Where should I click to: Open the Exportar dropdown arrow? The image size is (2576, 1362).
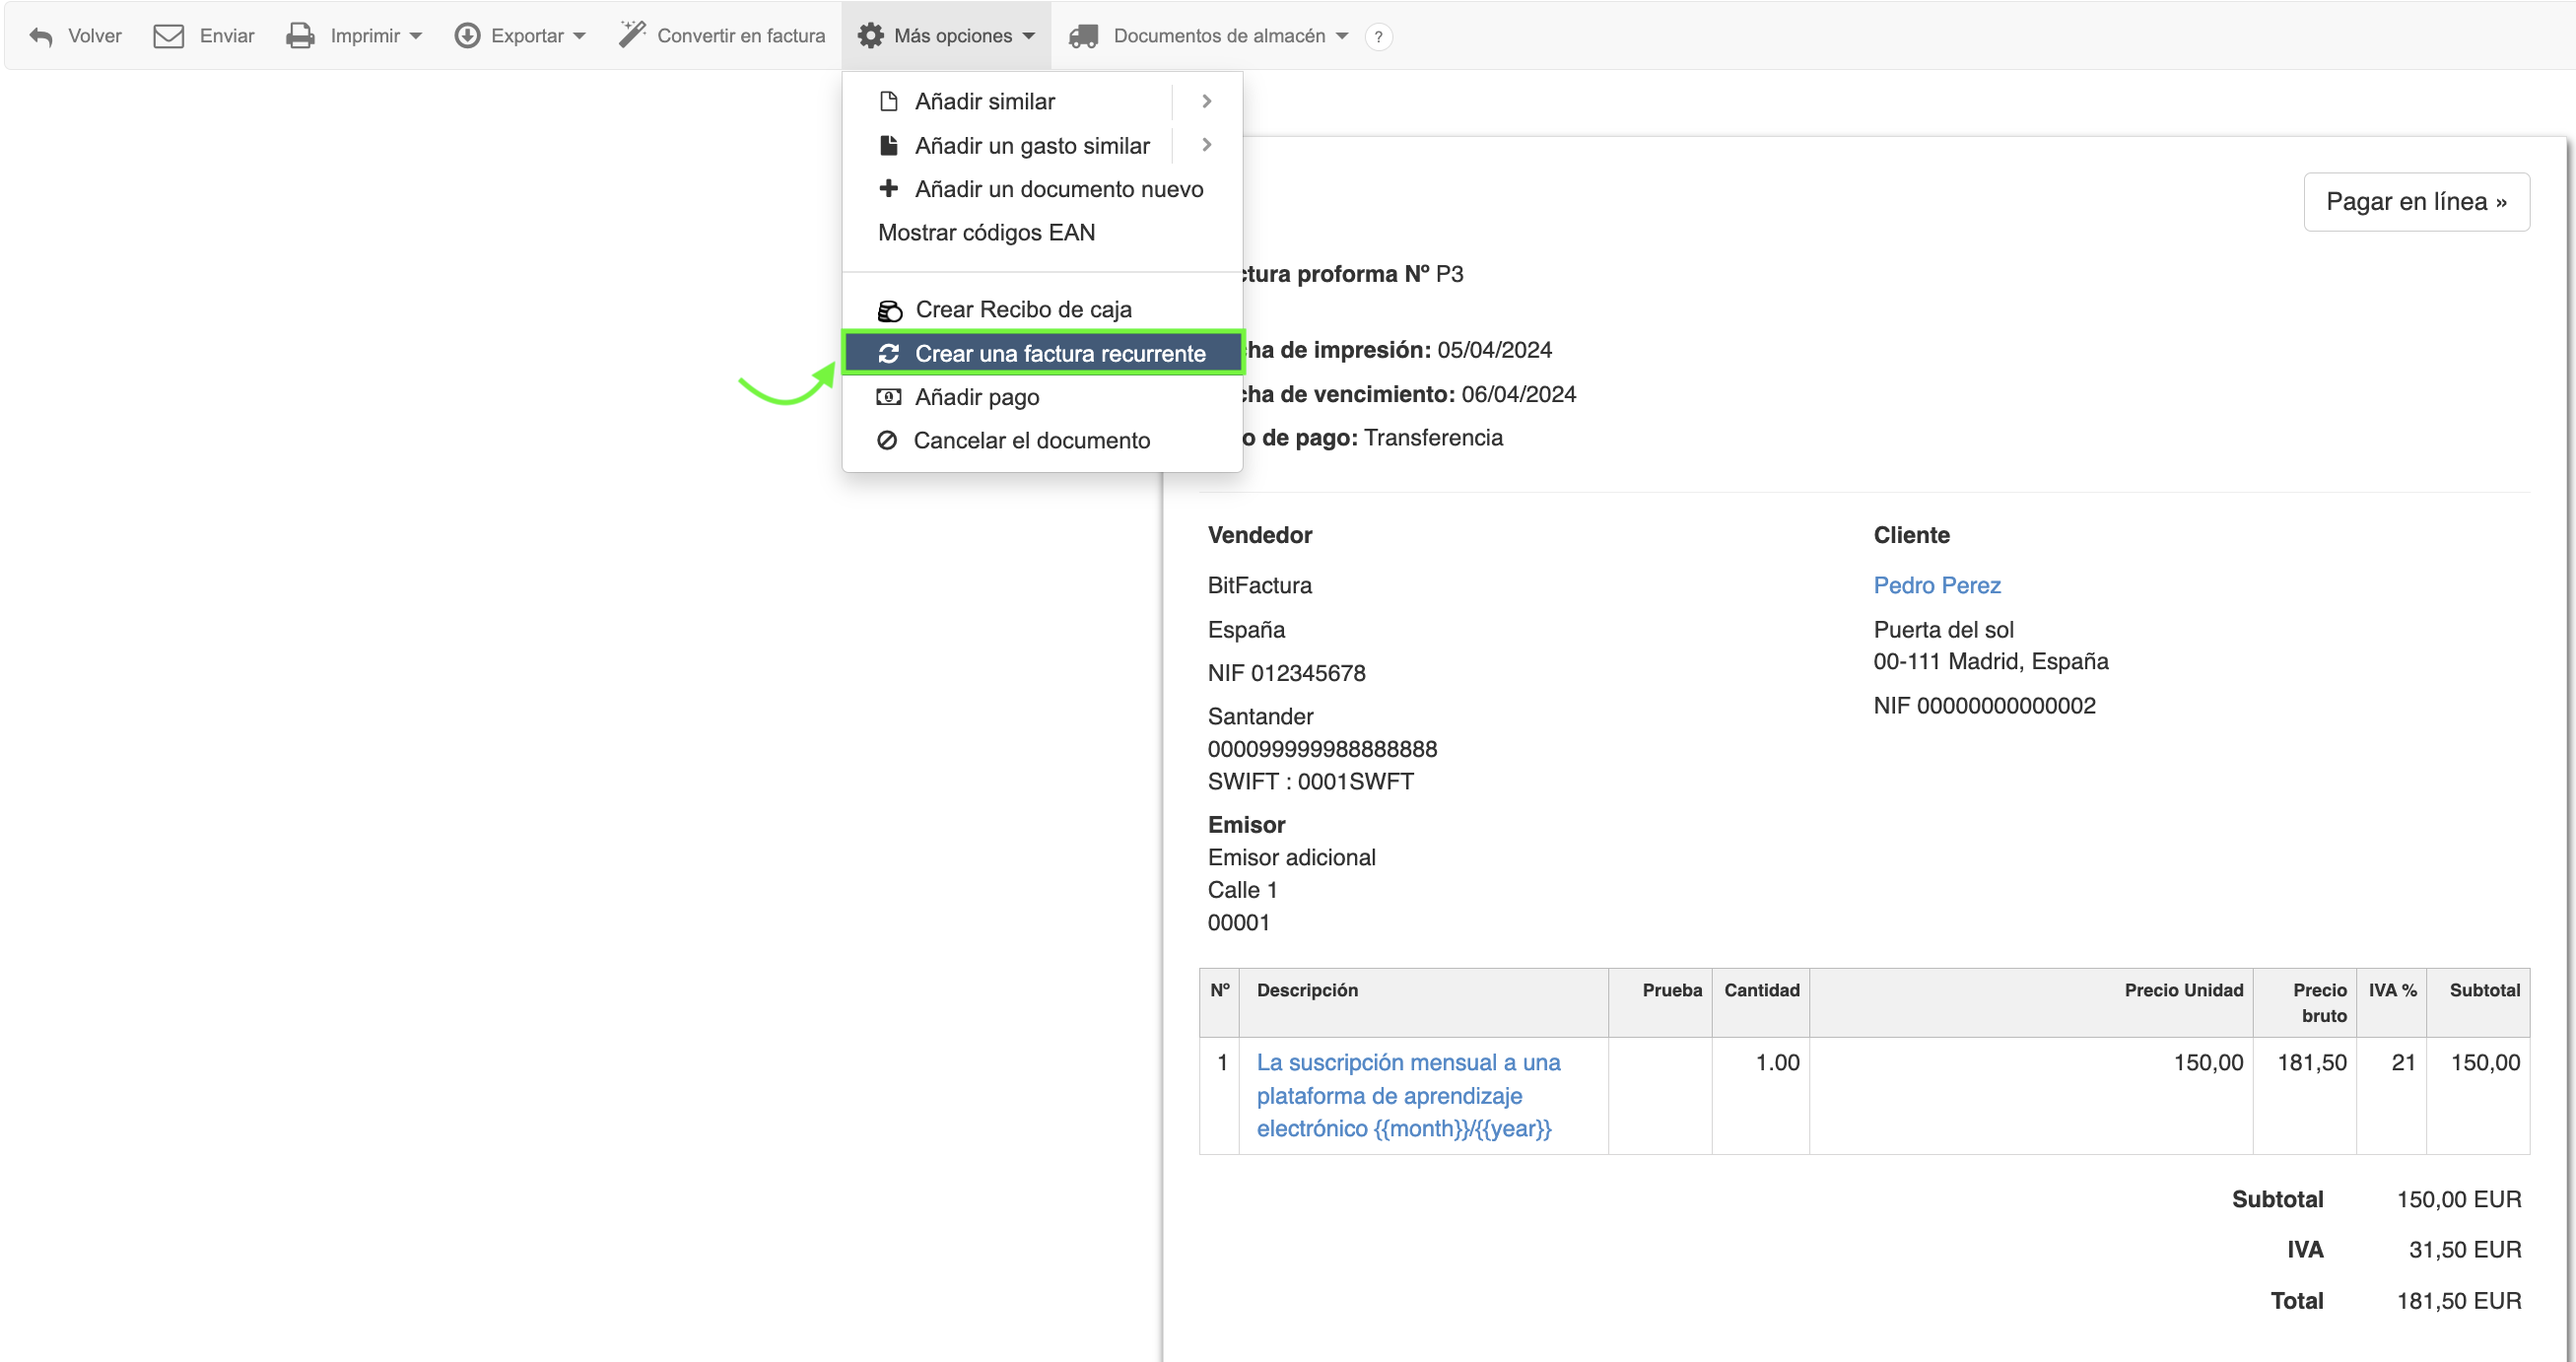point(580,36)
